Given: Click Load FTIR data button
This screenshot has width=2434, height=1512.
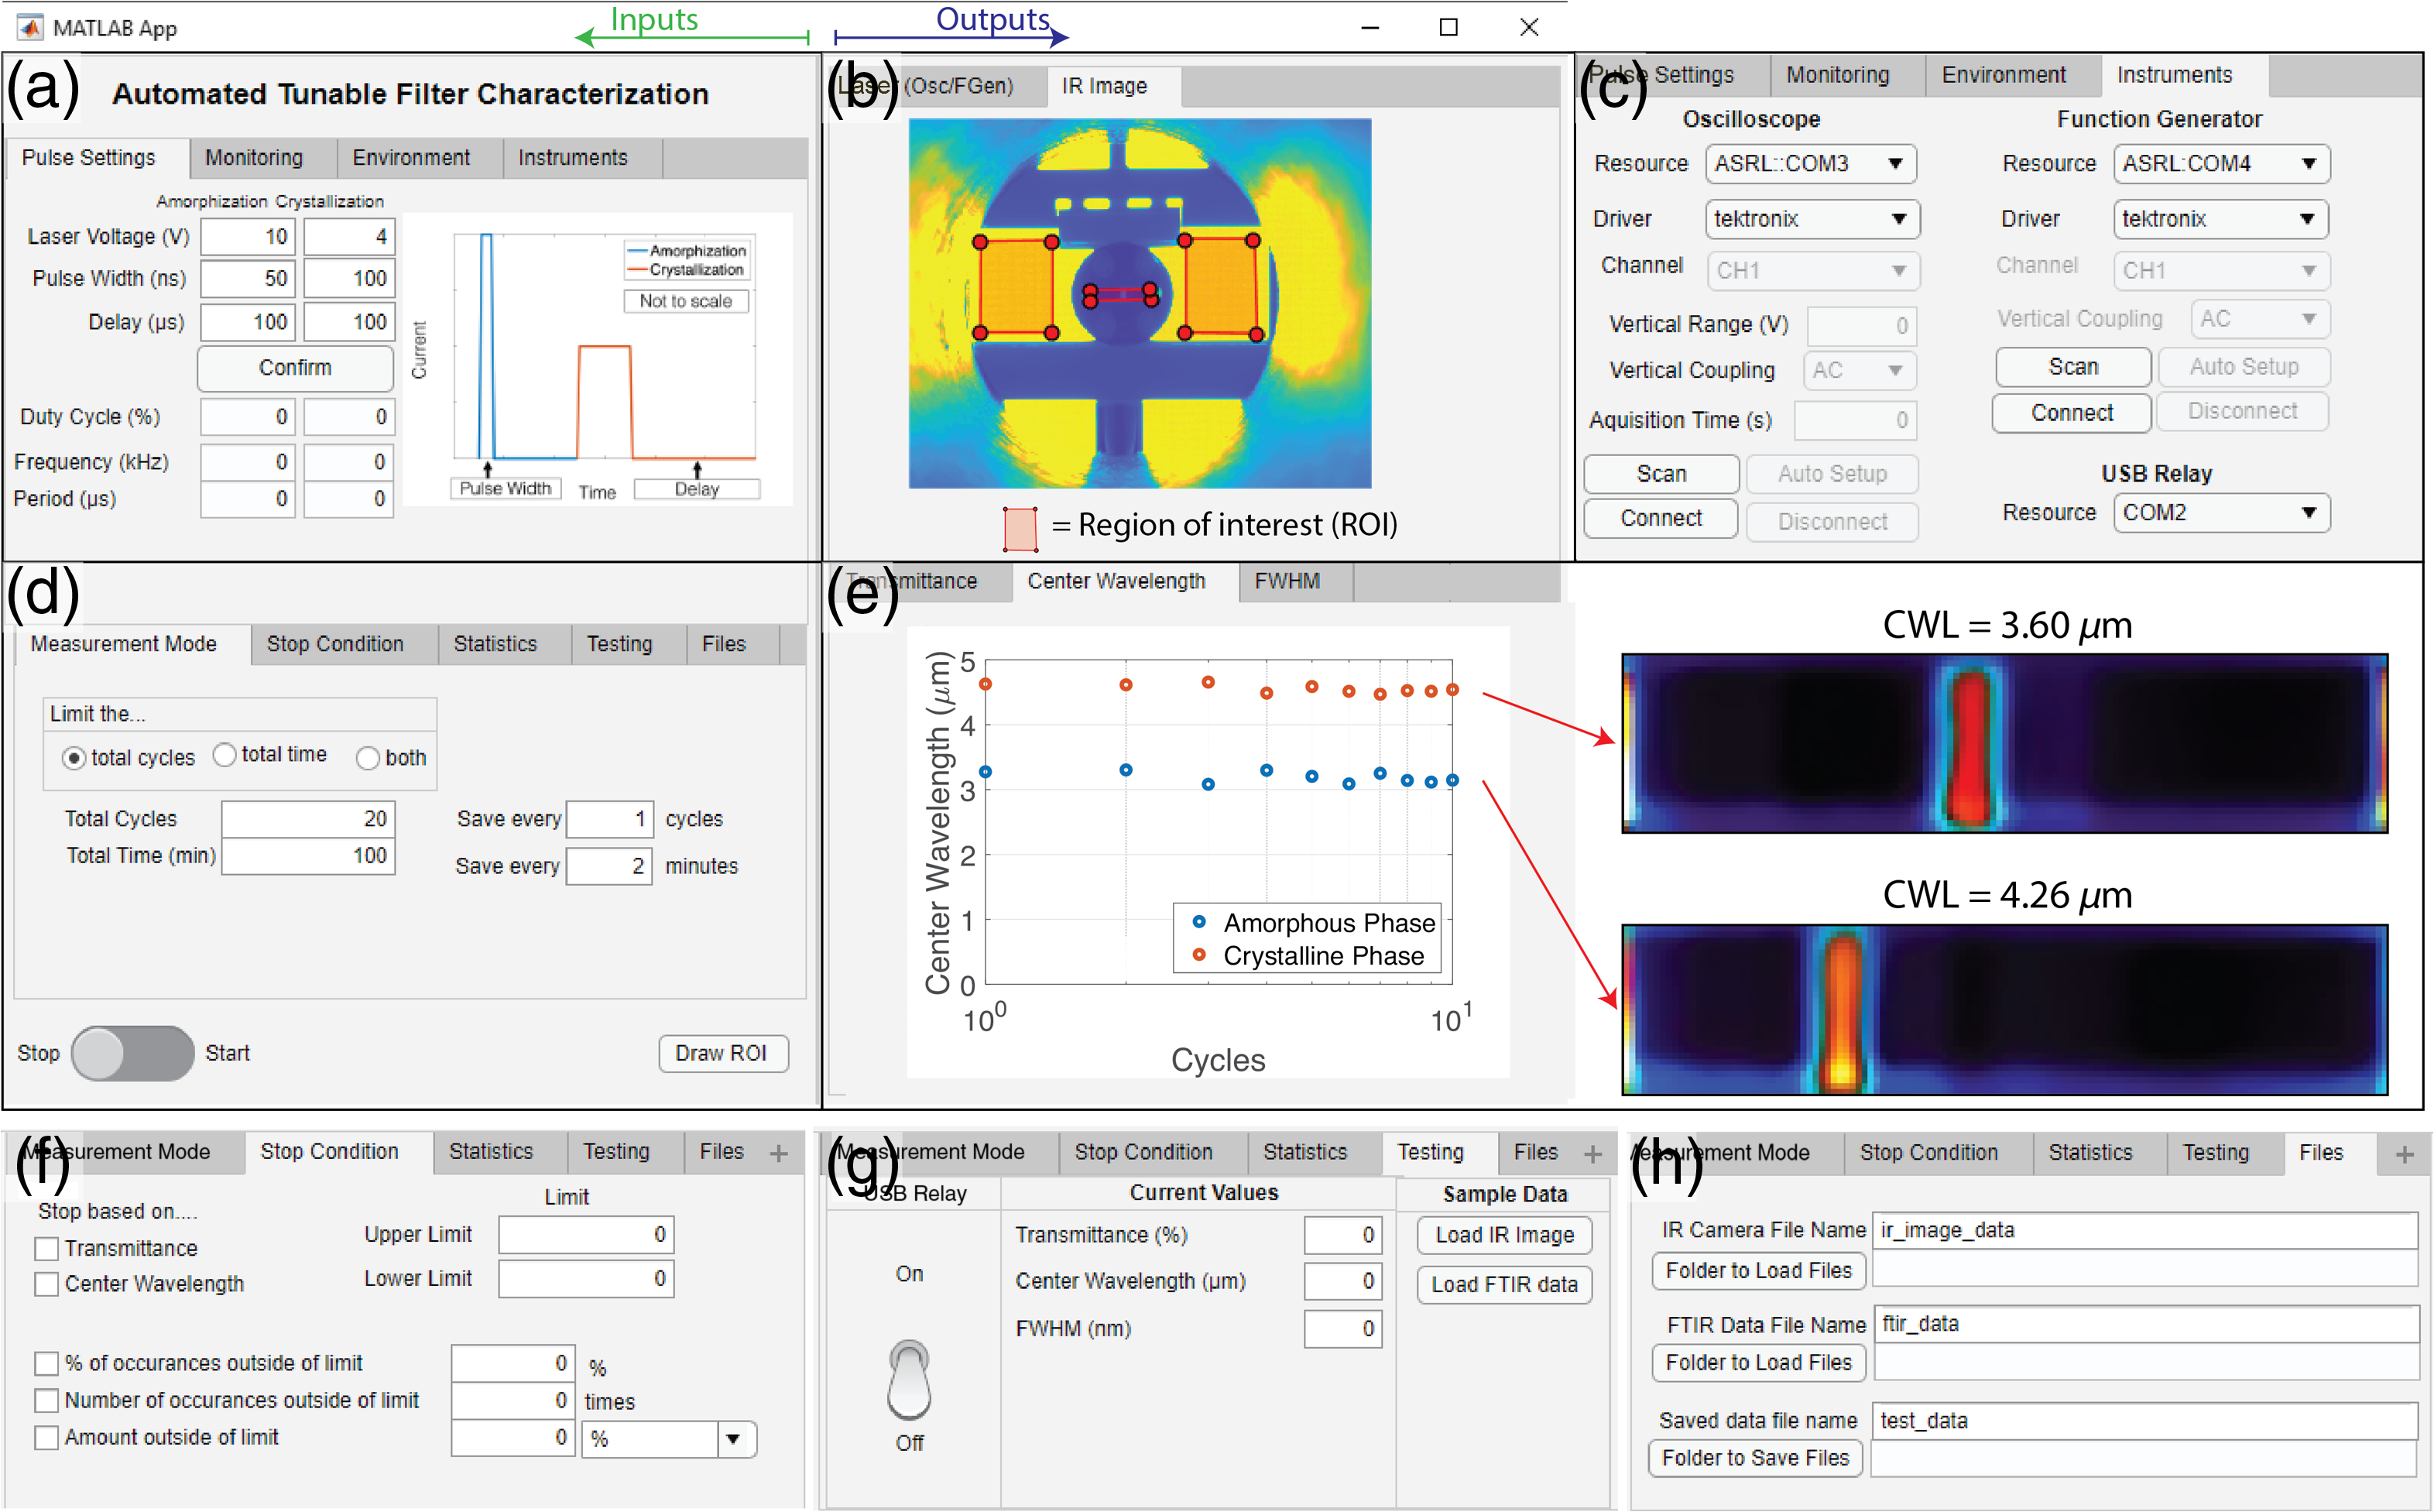Looking at the screenshot, I should (x=1504, y=1285).
